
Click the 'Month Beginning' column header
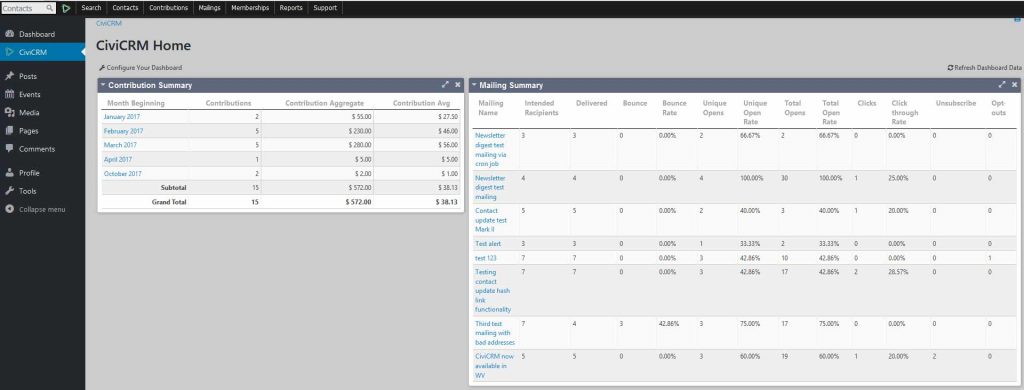coord(136,103)
